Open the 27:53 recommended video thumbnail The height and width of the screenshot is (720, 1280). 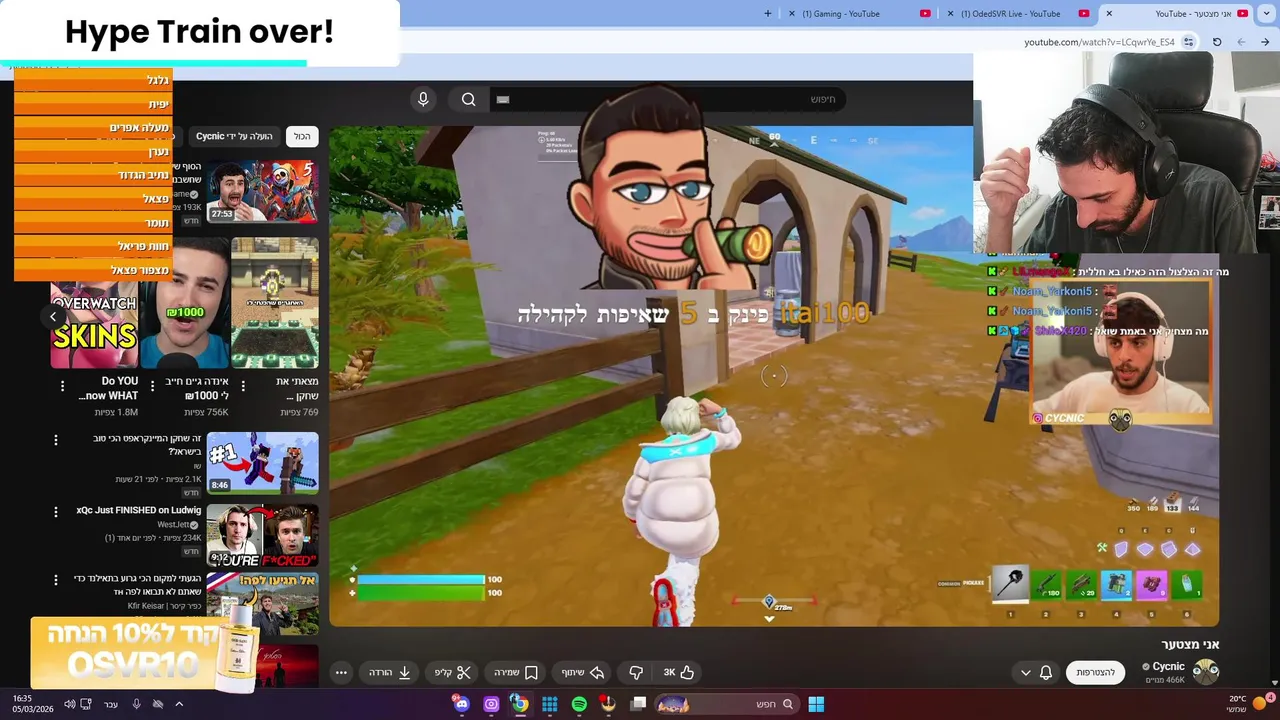[262, 191]
